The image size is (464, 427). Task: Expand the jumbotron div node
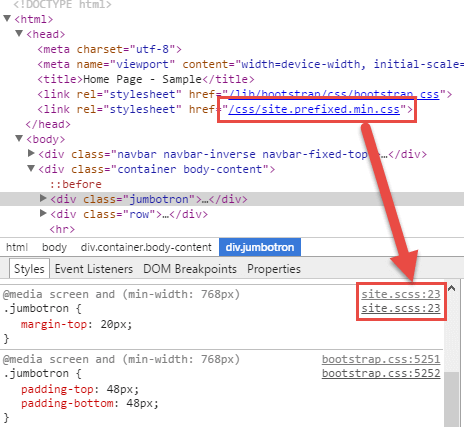click(43, 198)
